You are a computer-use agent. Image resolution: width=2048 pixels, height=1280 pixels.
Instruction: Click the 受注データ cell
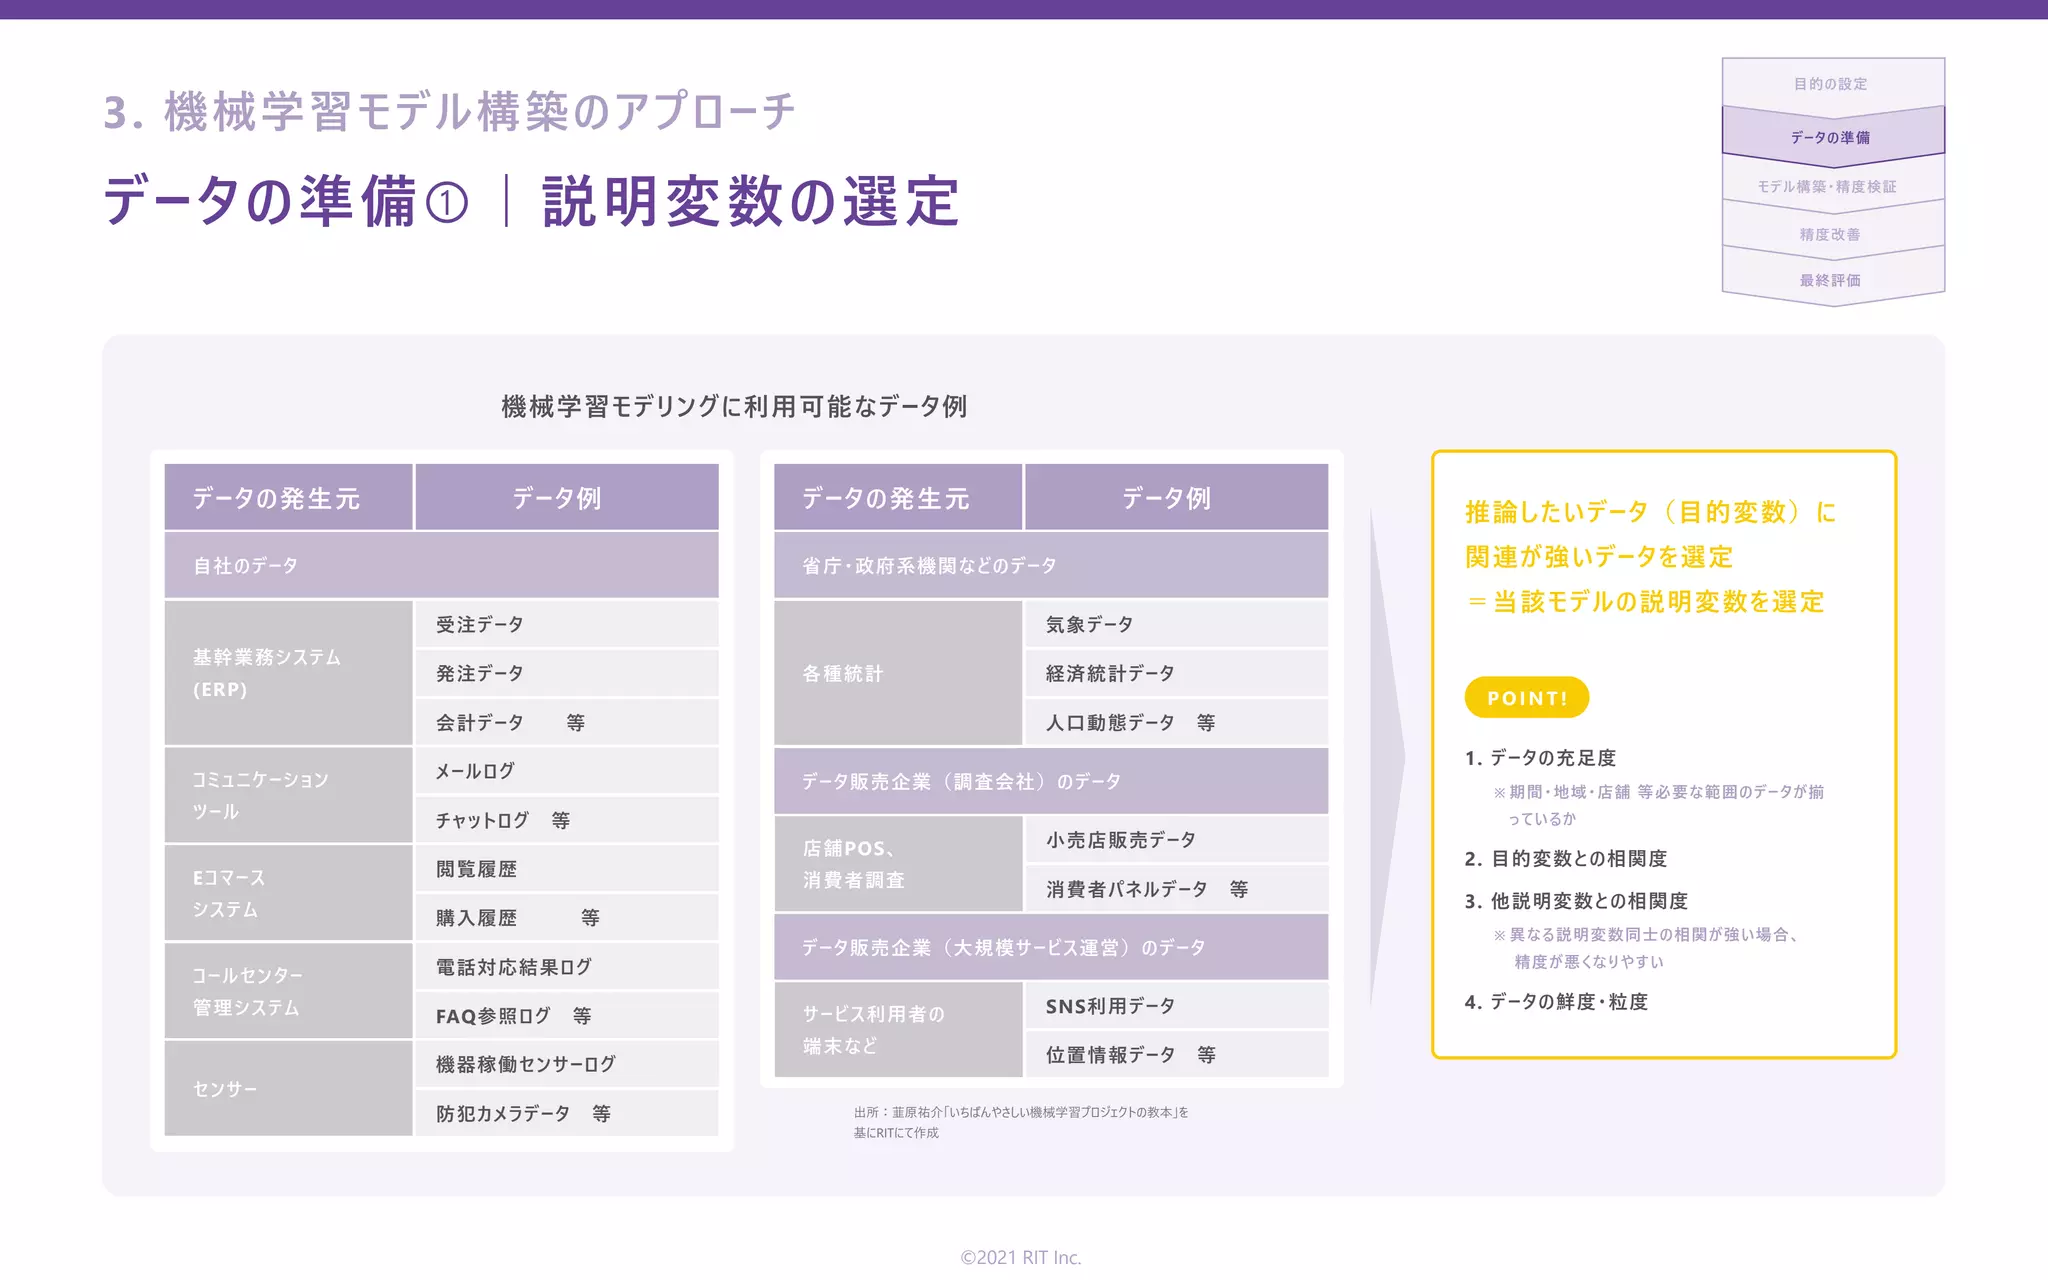point(567,624)
